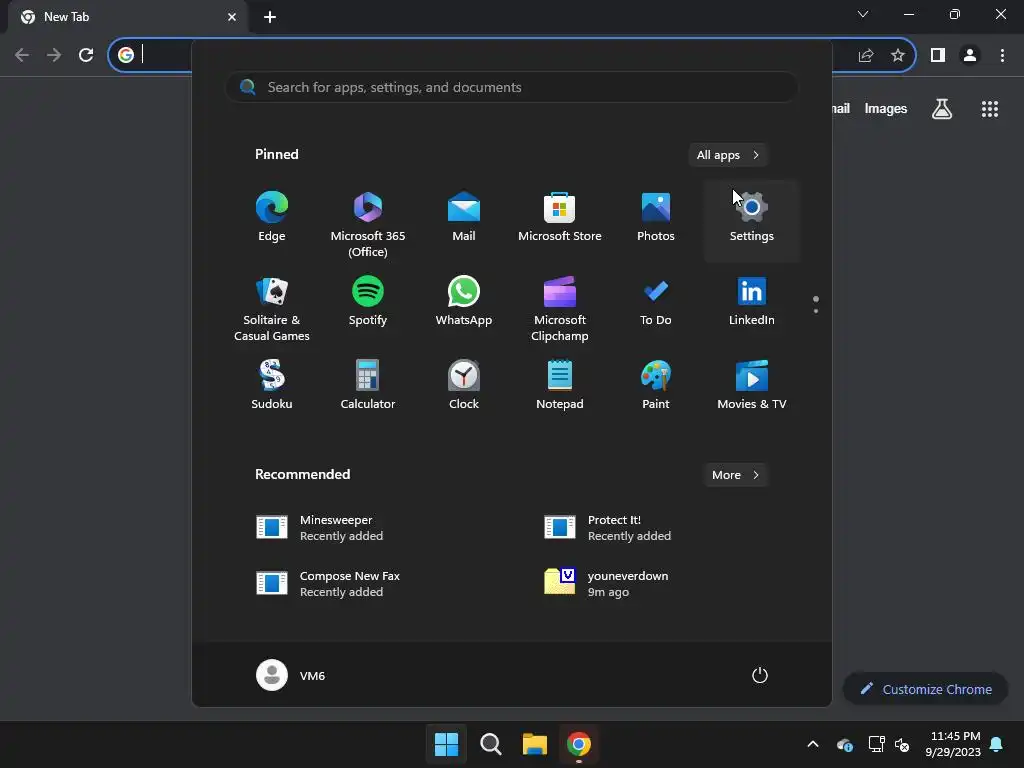Click Chrome's forward arrow
This screenshot has height=768, width=1024.
(x=54, y=55)
